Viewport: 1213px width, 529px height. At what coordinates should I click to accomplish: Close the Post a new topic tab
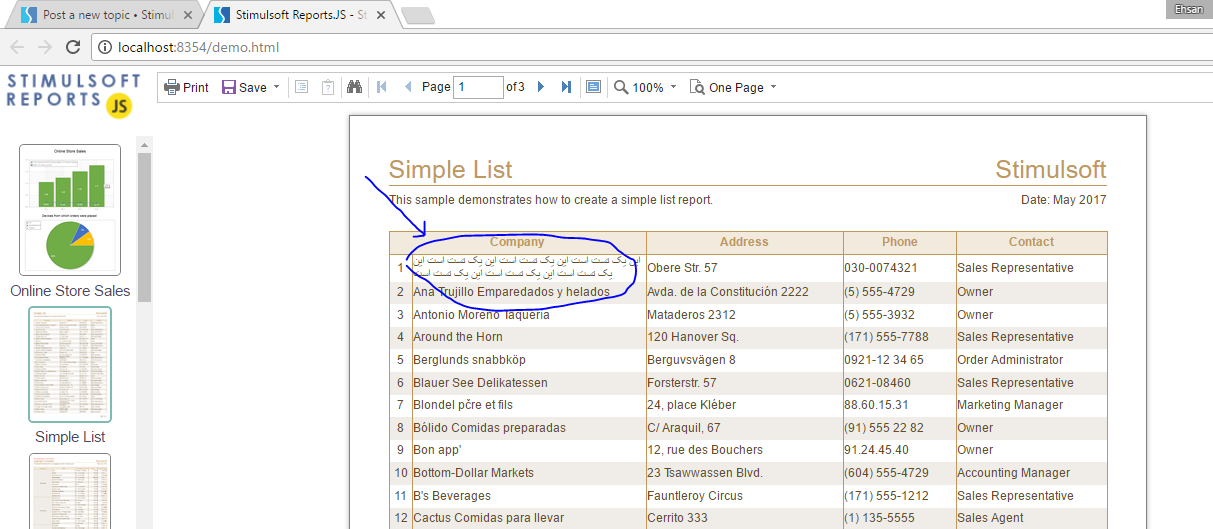(187, 16)
